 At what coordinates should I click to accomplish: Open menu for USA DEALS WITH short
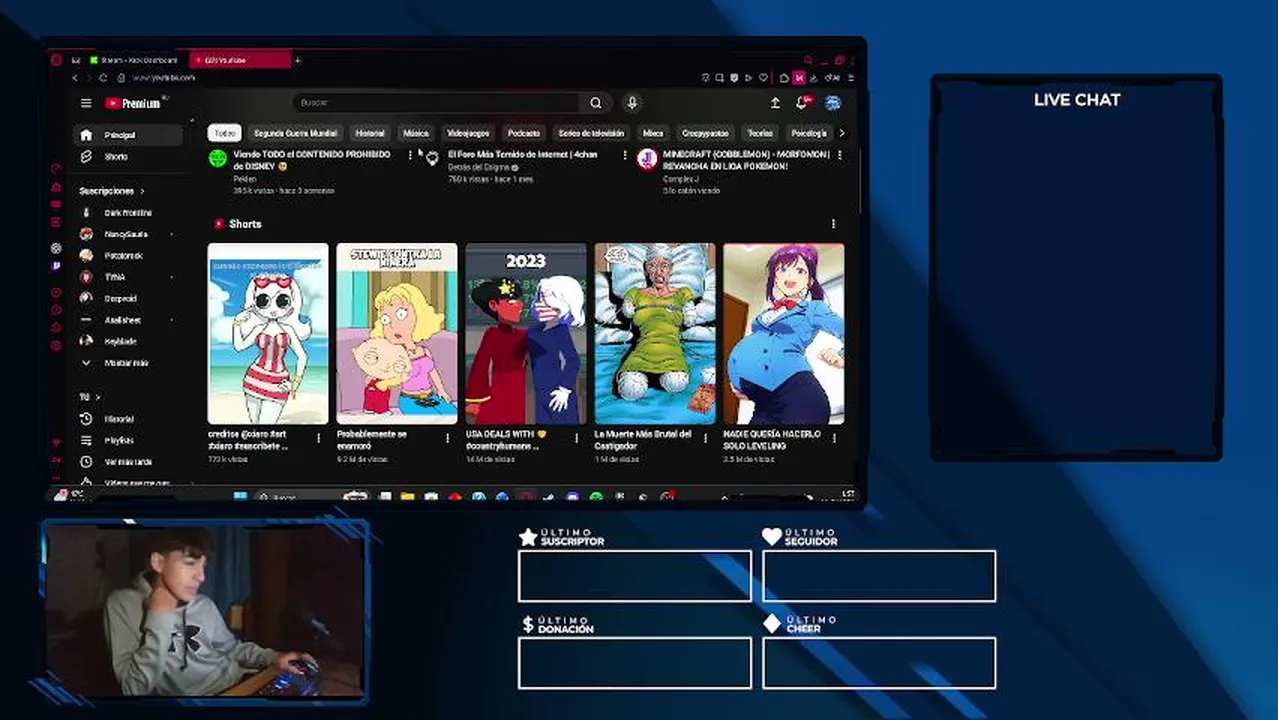click(577, 437)
